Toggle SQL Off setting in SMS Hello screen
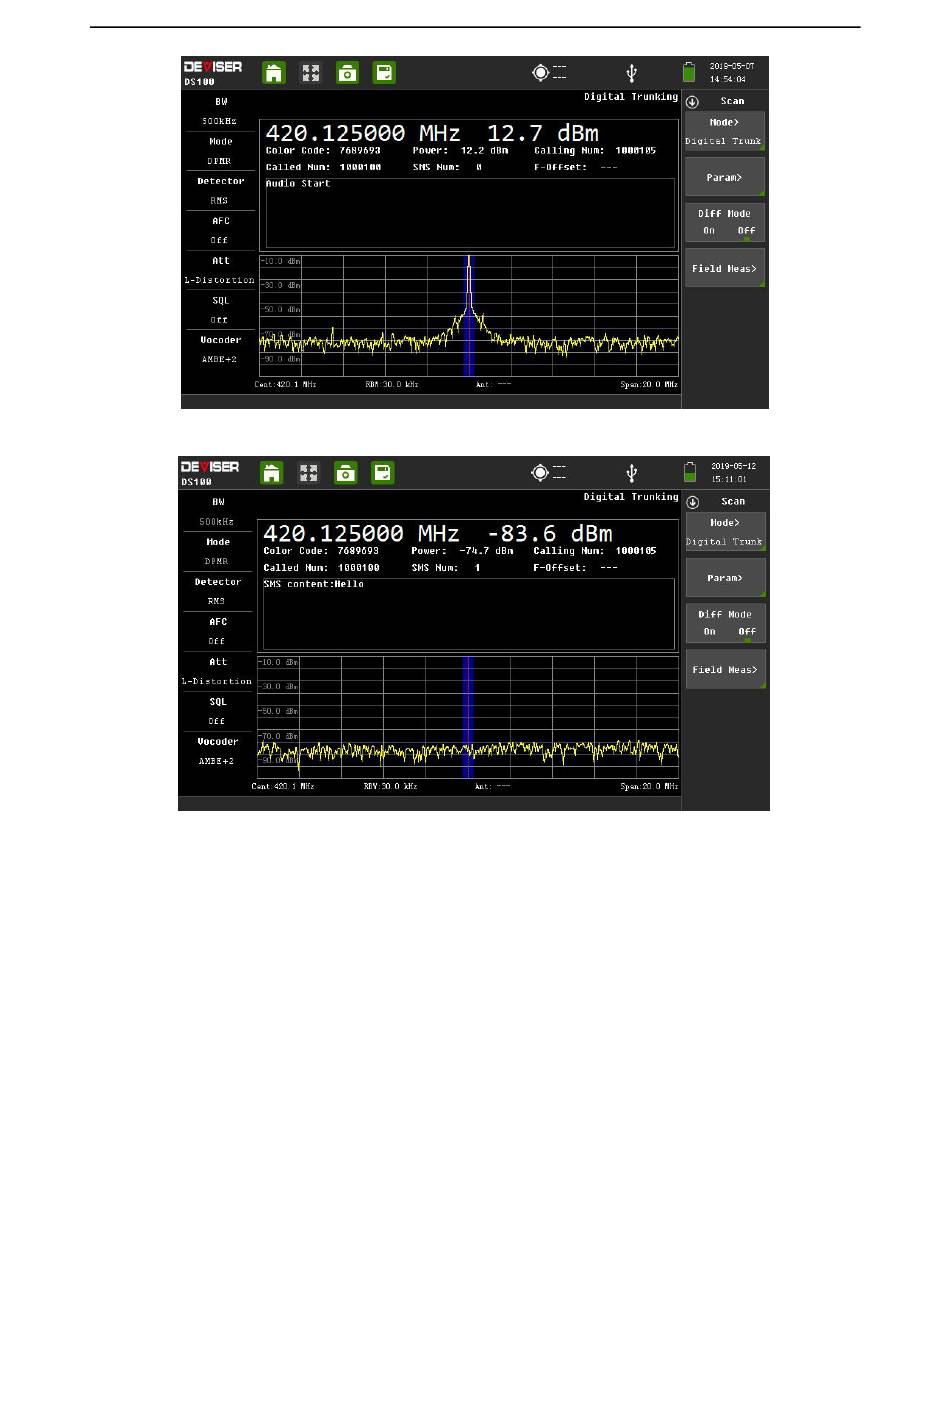 coord(217,711)
